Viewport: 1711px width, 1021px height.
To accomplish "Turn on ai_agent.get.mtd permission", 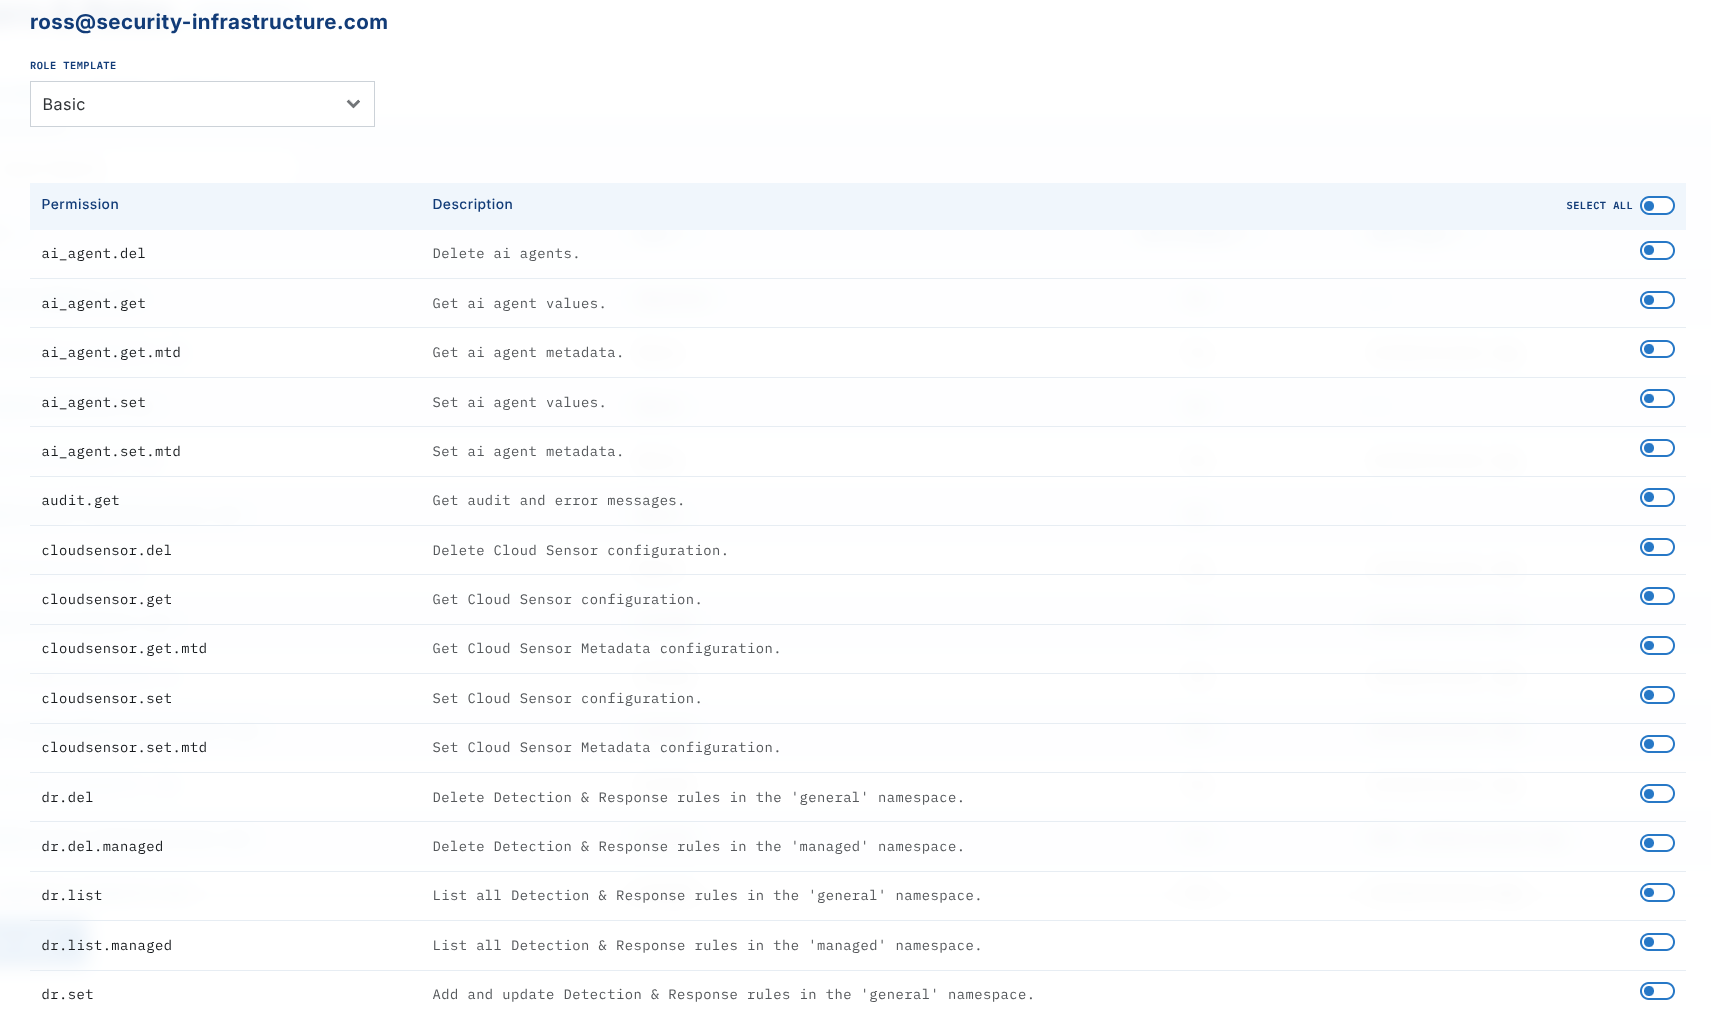I will [x=1656, y=349].
